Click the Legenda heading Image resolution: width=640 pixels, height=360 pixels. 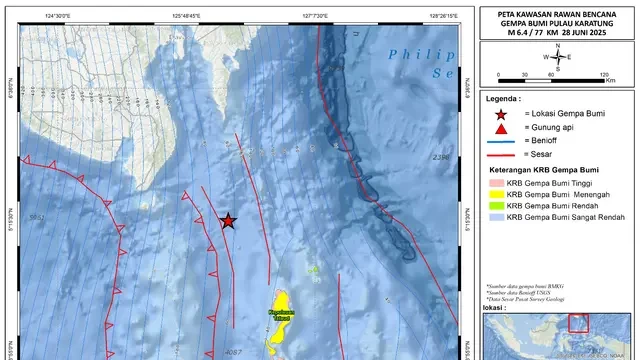[503, 99]
